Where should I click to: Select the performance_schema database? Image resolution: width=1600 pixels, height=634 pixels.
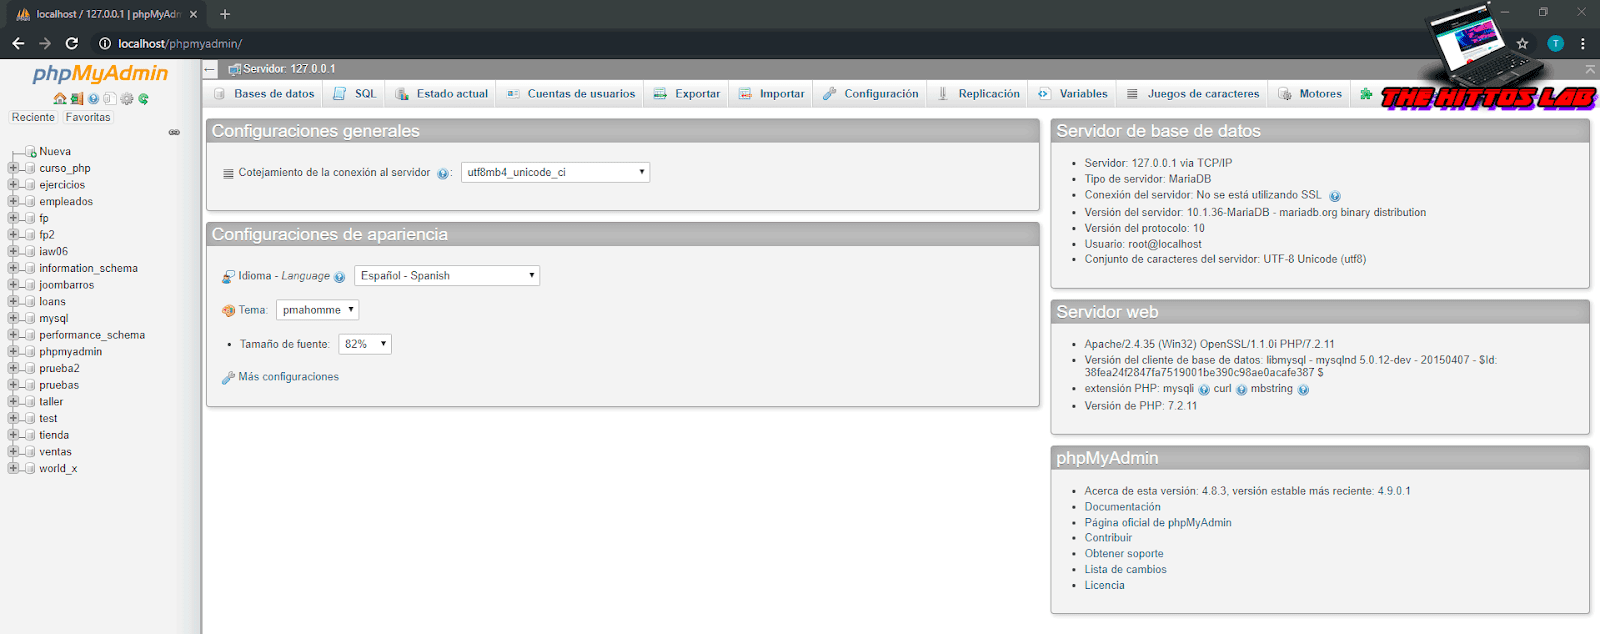[92, 335]
